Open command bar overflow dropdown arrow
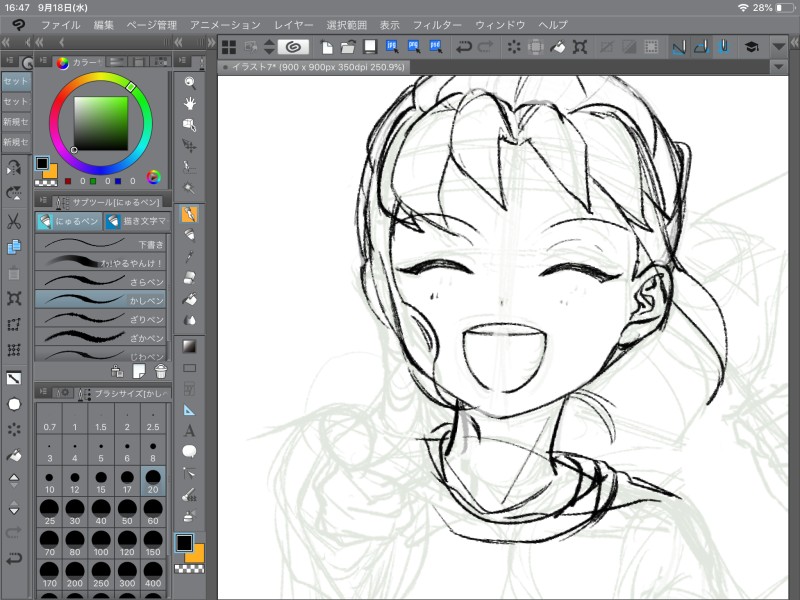 (778, 47)
